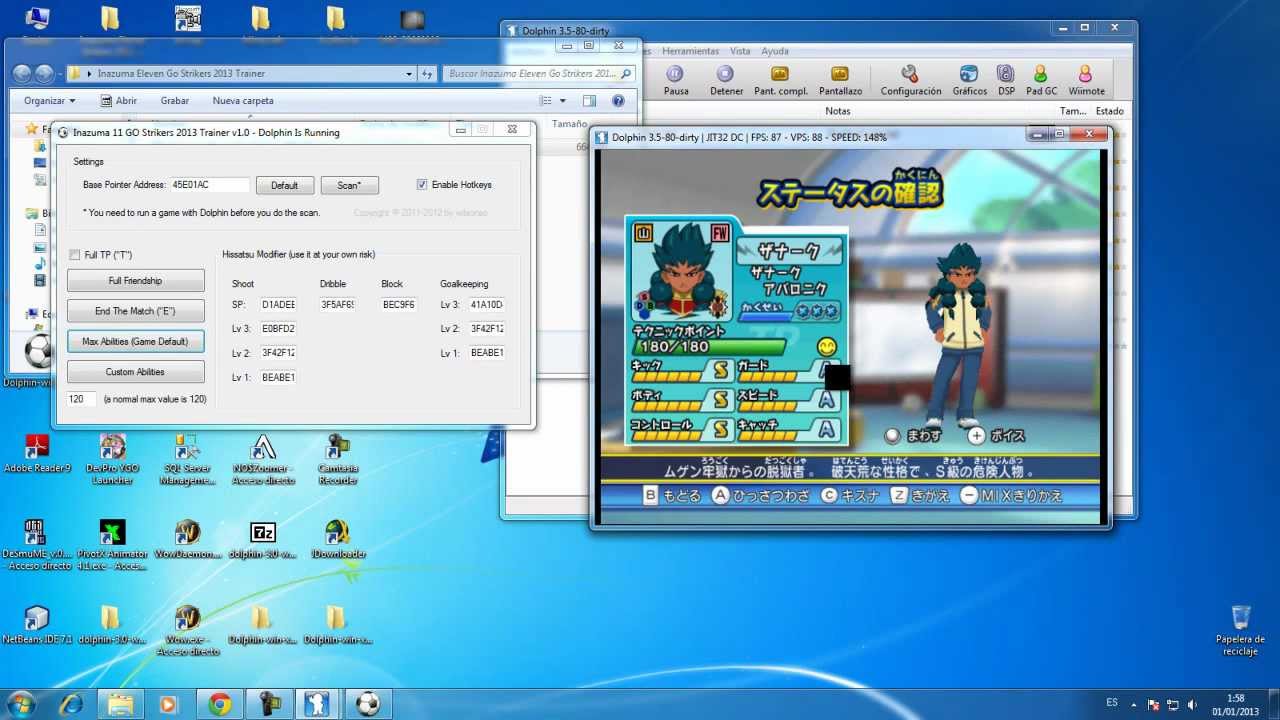Click End The Match ("E") button

click(136, 311)
